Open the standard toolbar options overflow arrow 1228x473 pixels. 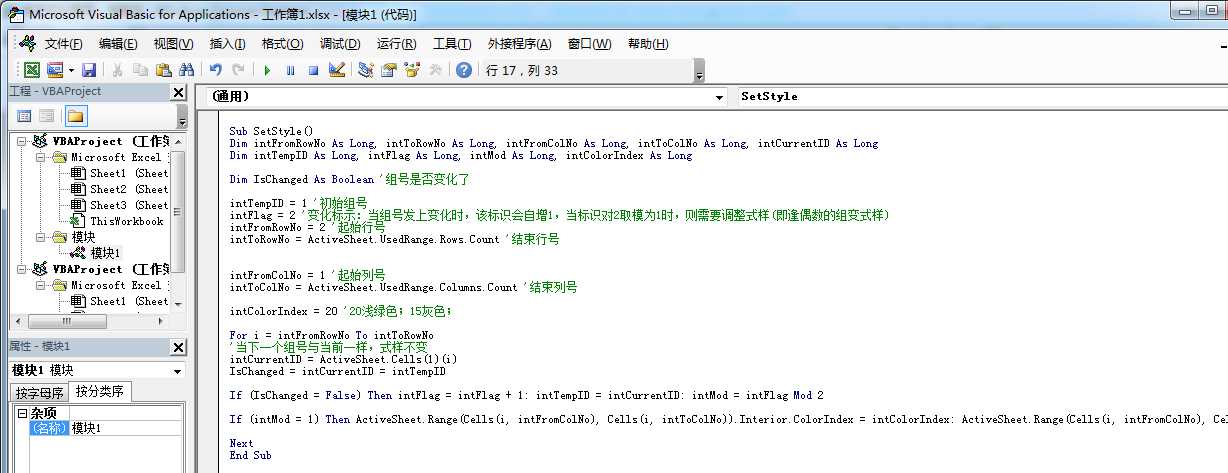[x=699, y=71]
